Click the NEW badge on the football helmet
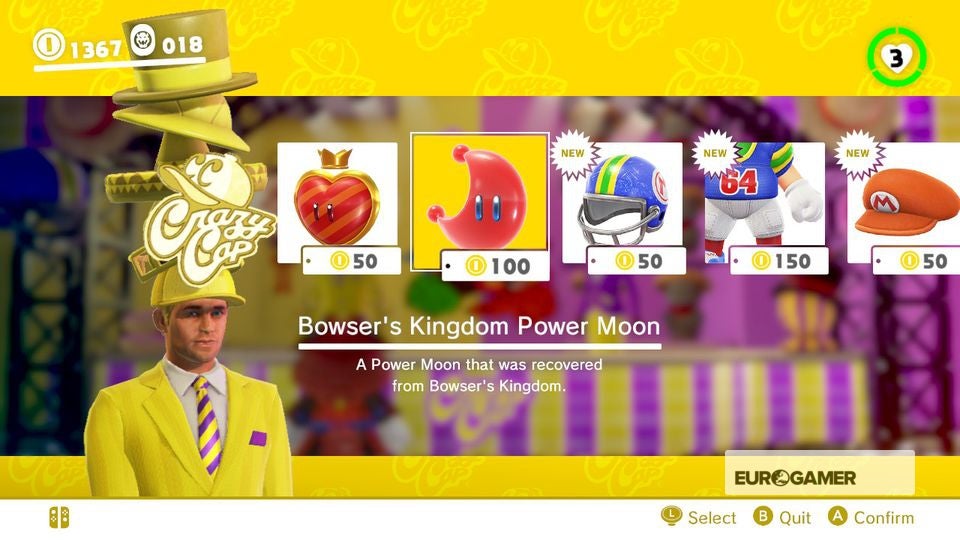 [x=573, y=154]
